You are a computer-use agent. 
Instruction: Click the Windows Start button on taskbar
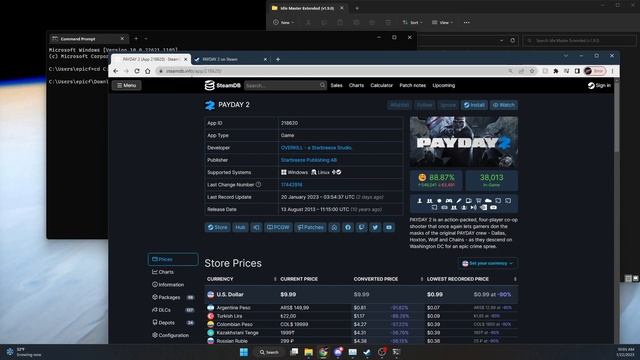click(x=244, y=352)
